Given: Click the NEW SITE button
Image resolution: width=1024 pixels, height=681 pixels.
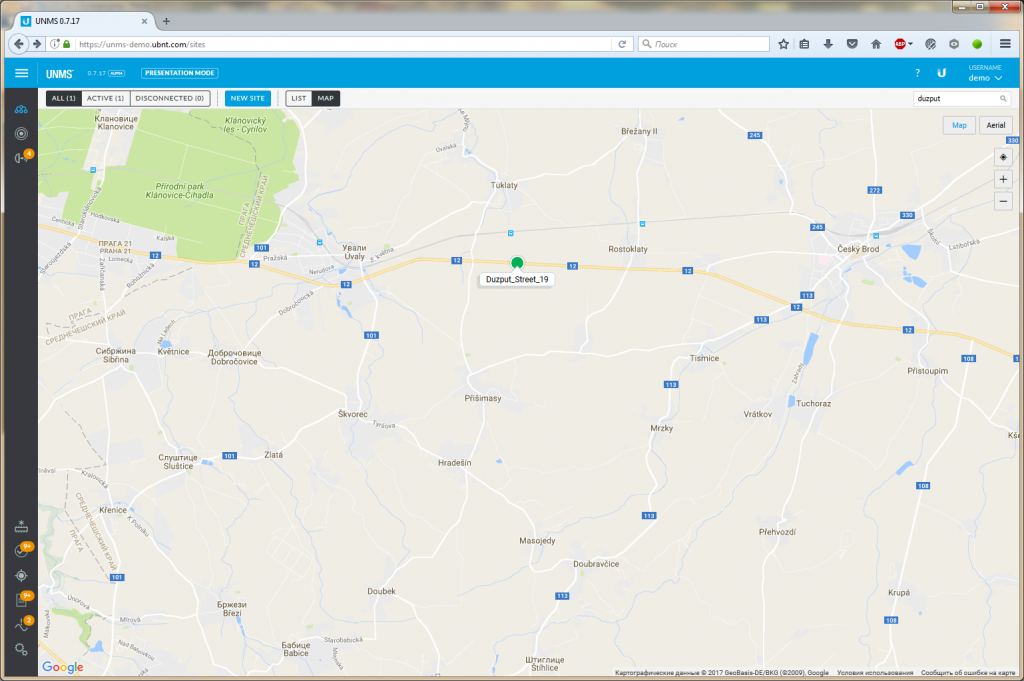Looking at the screenshot, I should point(247,98).
